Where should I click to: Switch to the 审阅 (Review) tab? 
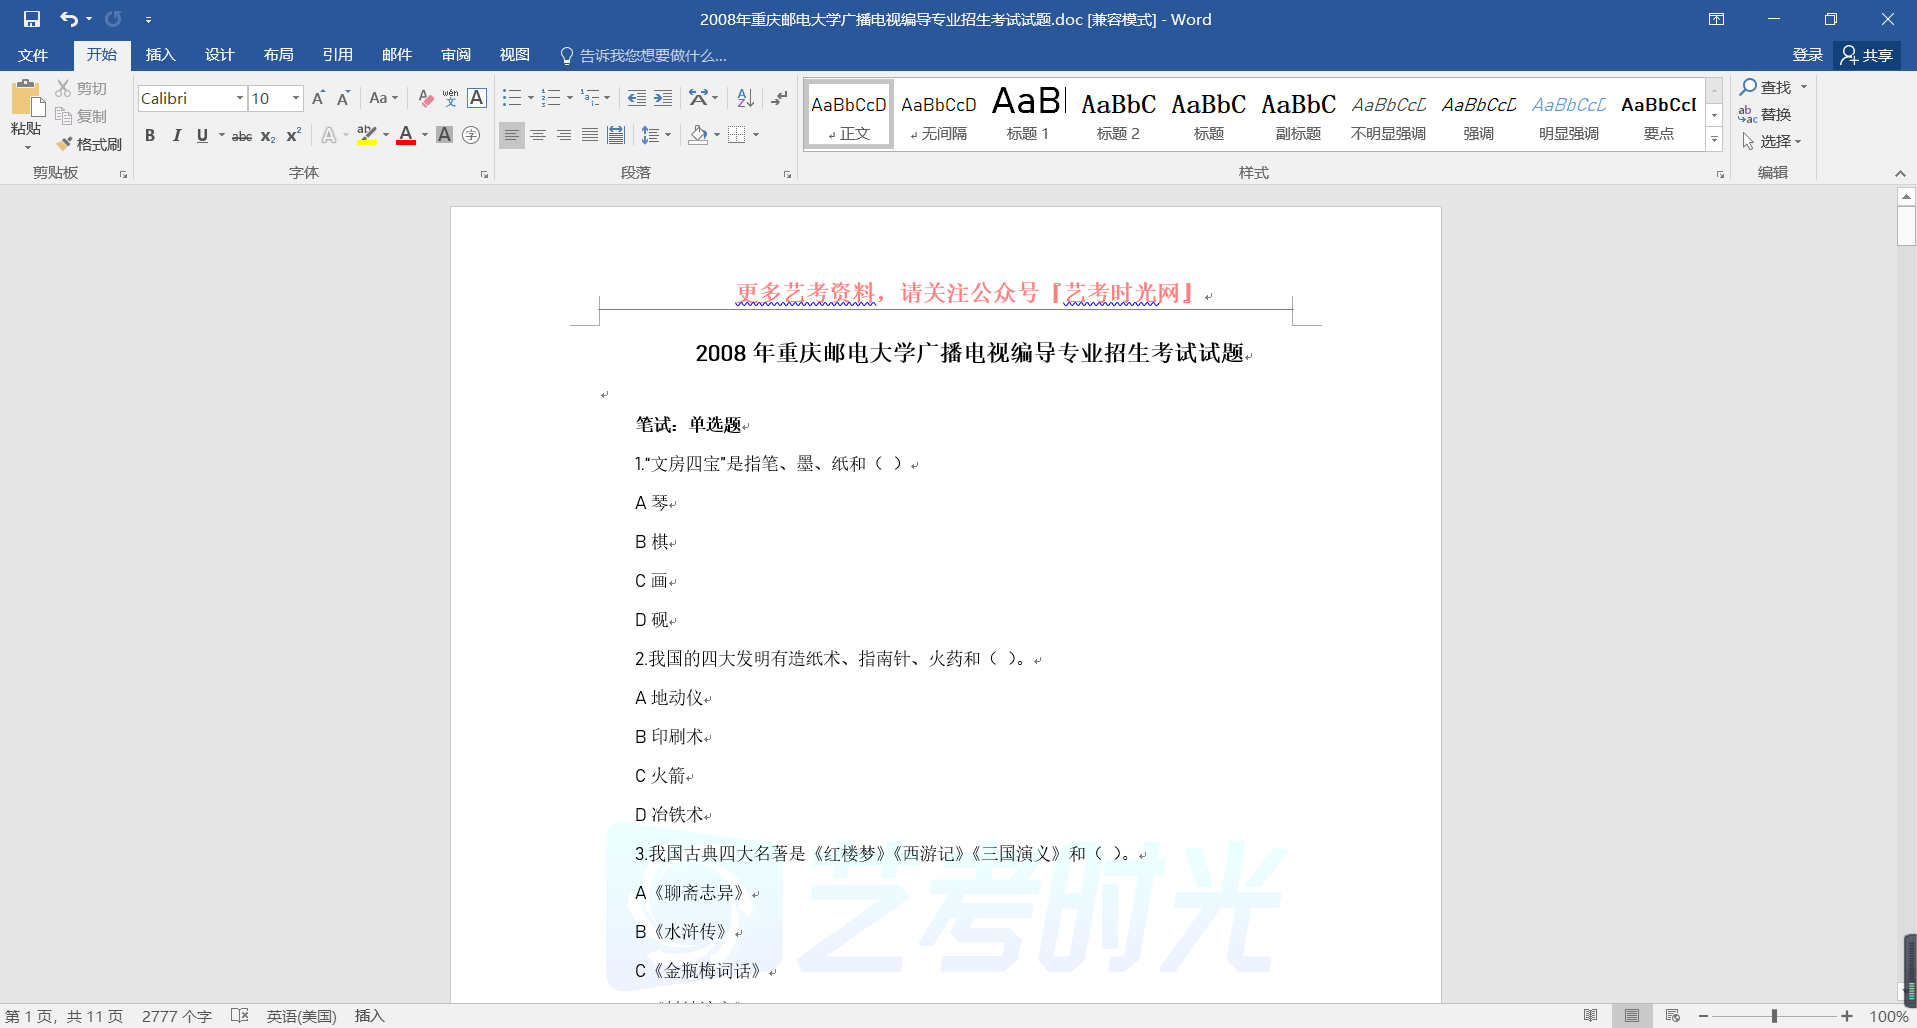coord(456,55)
